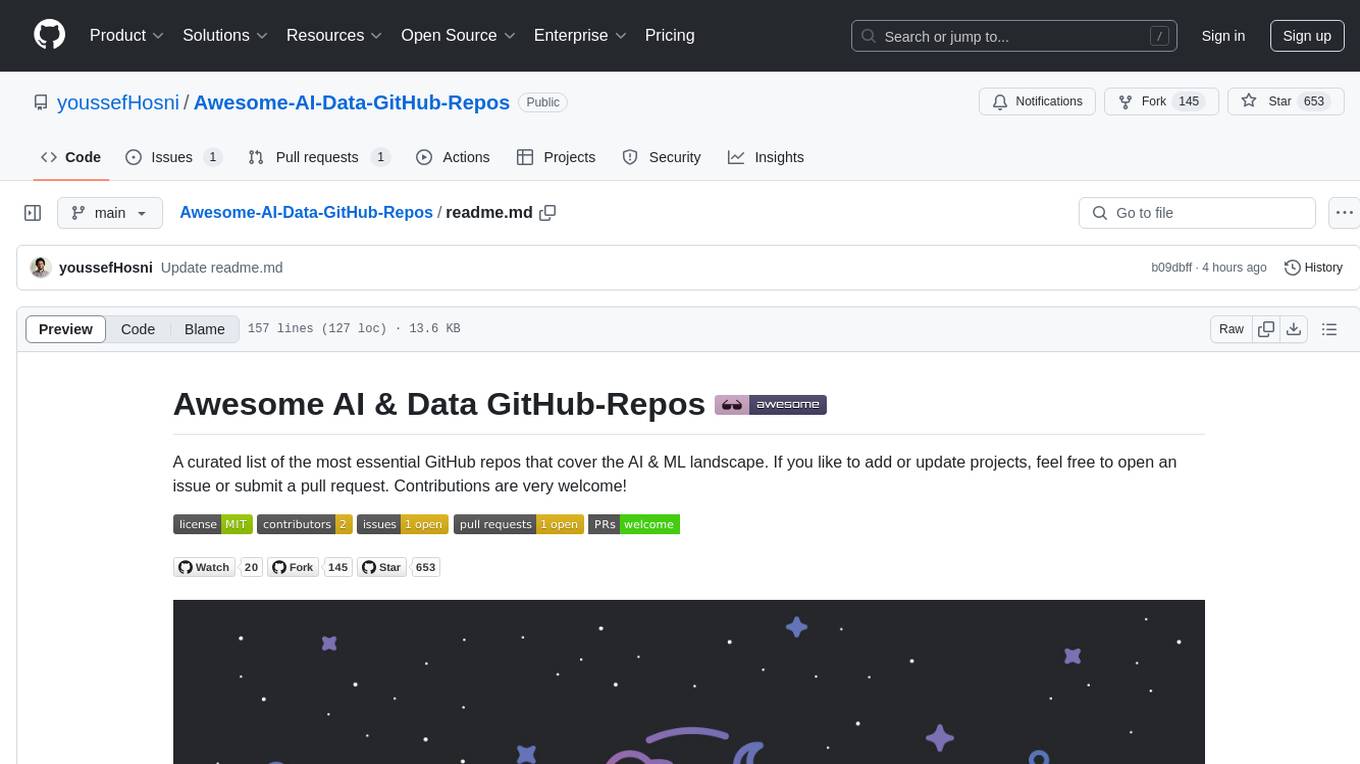1360x764 pixels.
Task: Open the Projects tab
Action: (x=556, y=157)
